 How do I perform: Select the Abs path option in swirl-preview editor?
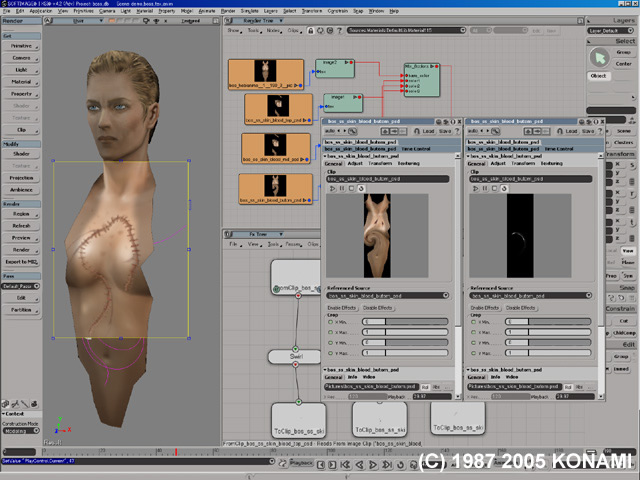pyautogui.click(x=436, y=387)
